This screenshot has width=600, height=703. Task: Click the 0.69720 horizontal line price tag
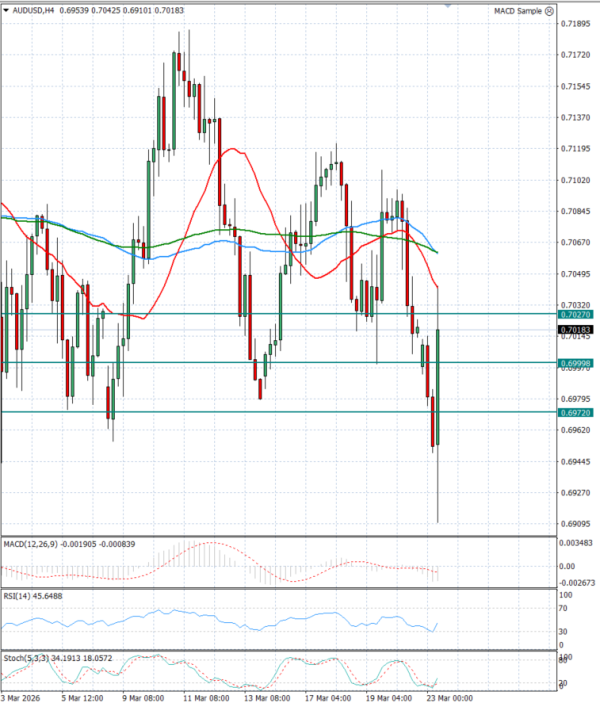pos(576,412)
